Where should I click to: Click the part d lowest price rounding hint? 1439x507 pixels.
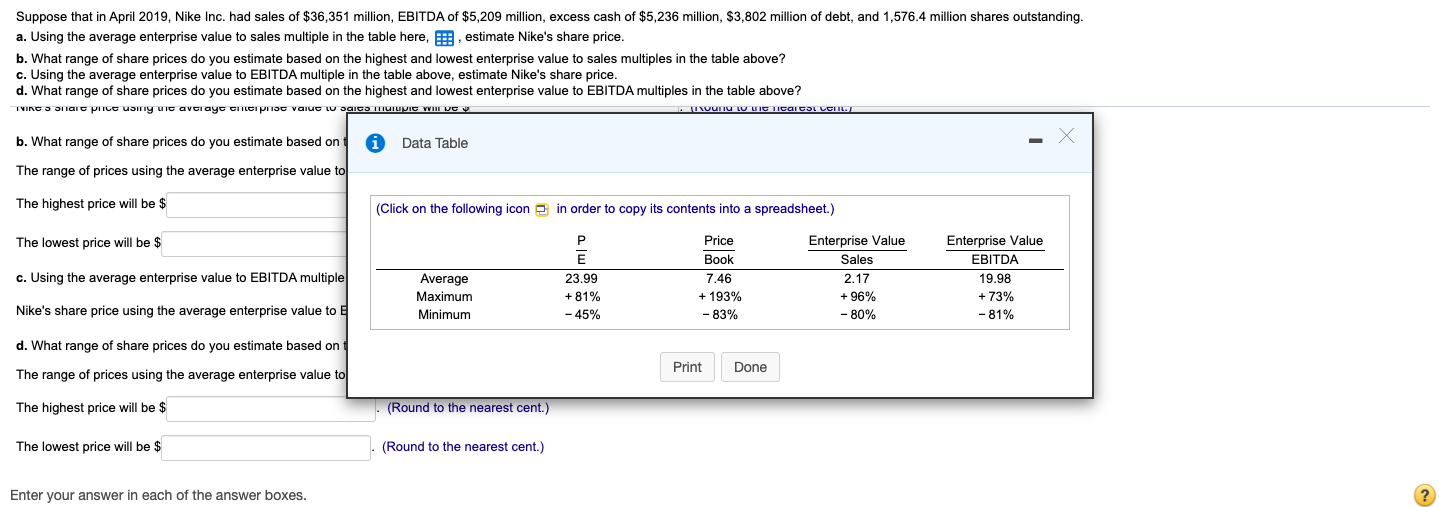coord(463,446)
